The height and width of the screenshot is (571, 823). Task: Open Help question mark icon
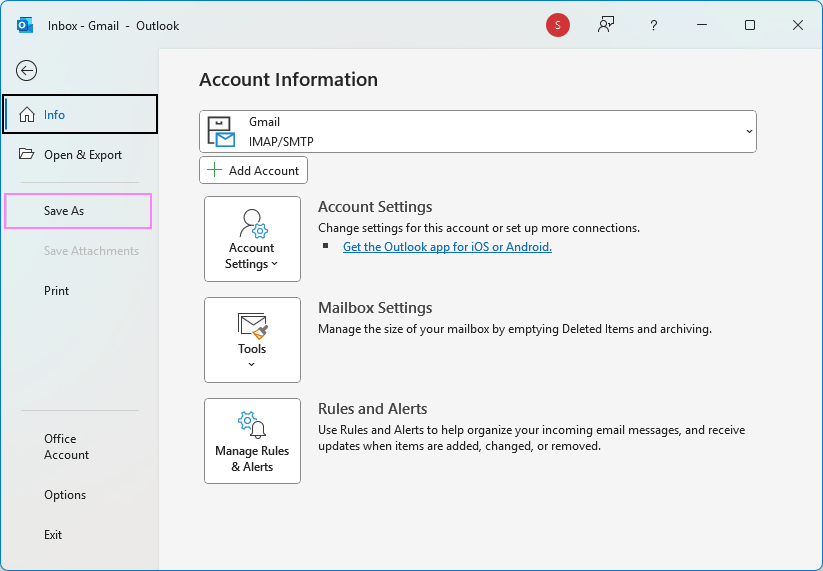(x=653, y=25)
